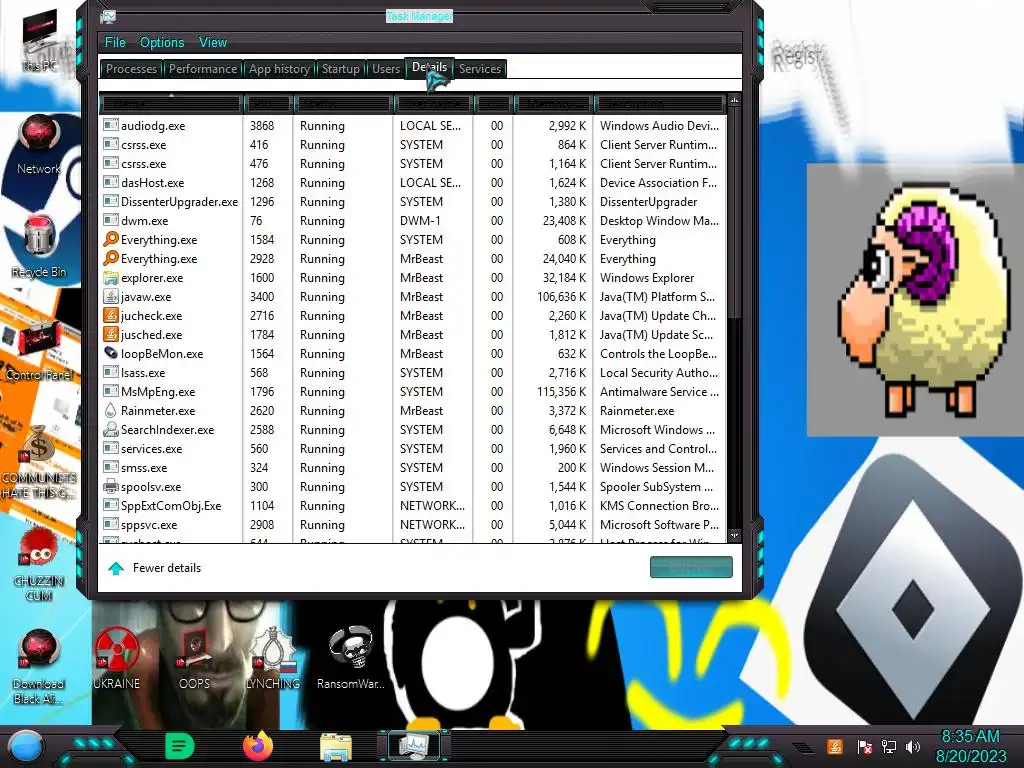
Task: Select the SearchIndexer.exe icon
Action: [111, 429]
